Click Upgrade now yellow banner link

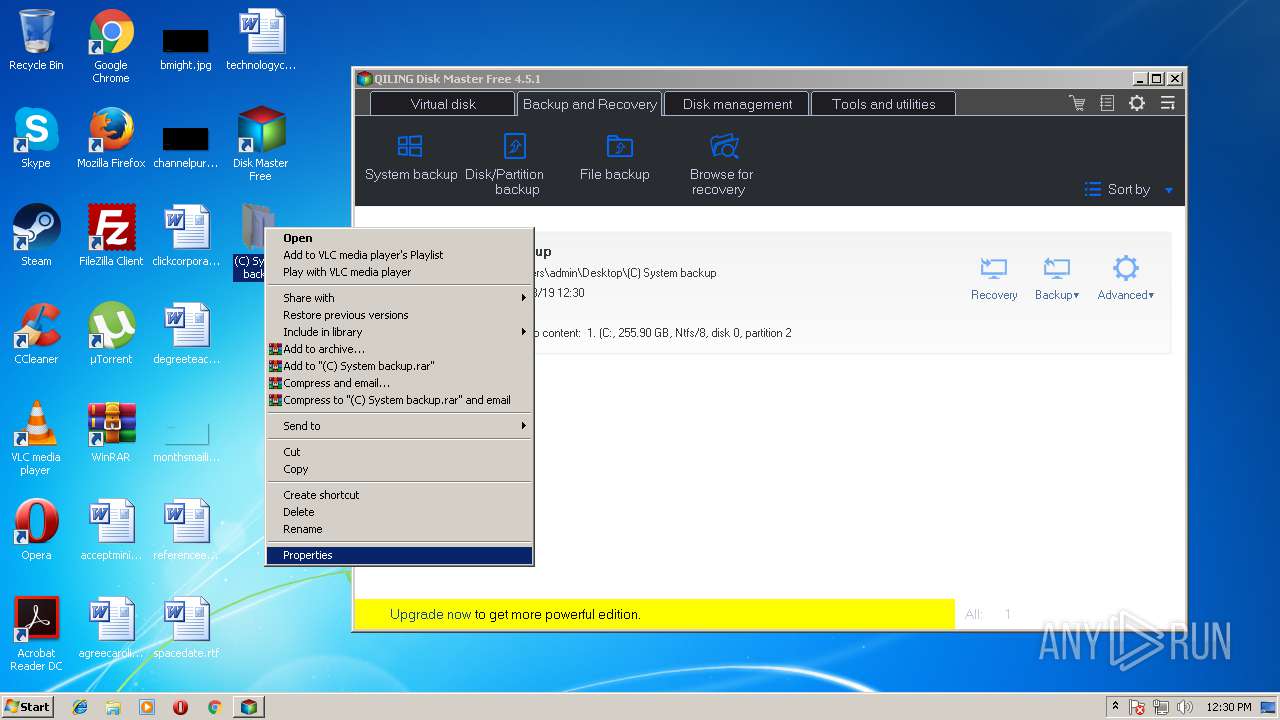pos(430,614)
